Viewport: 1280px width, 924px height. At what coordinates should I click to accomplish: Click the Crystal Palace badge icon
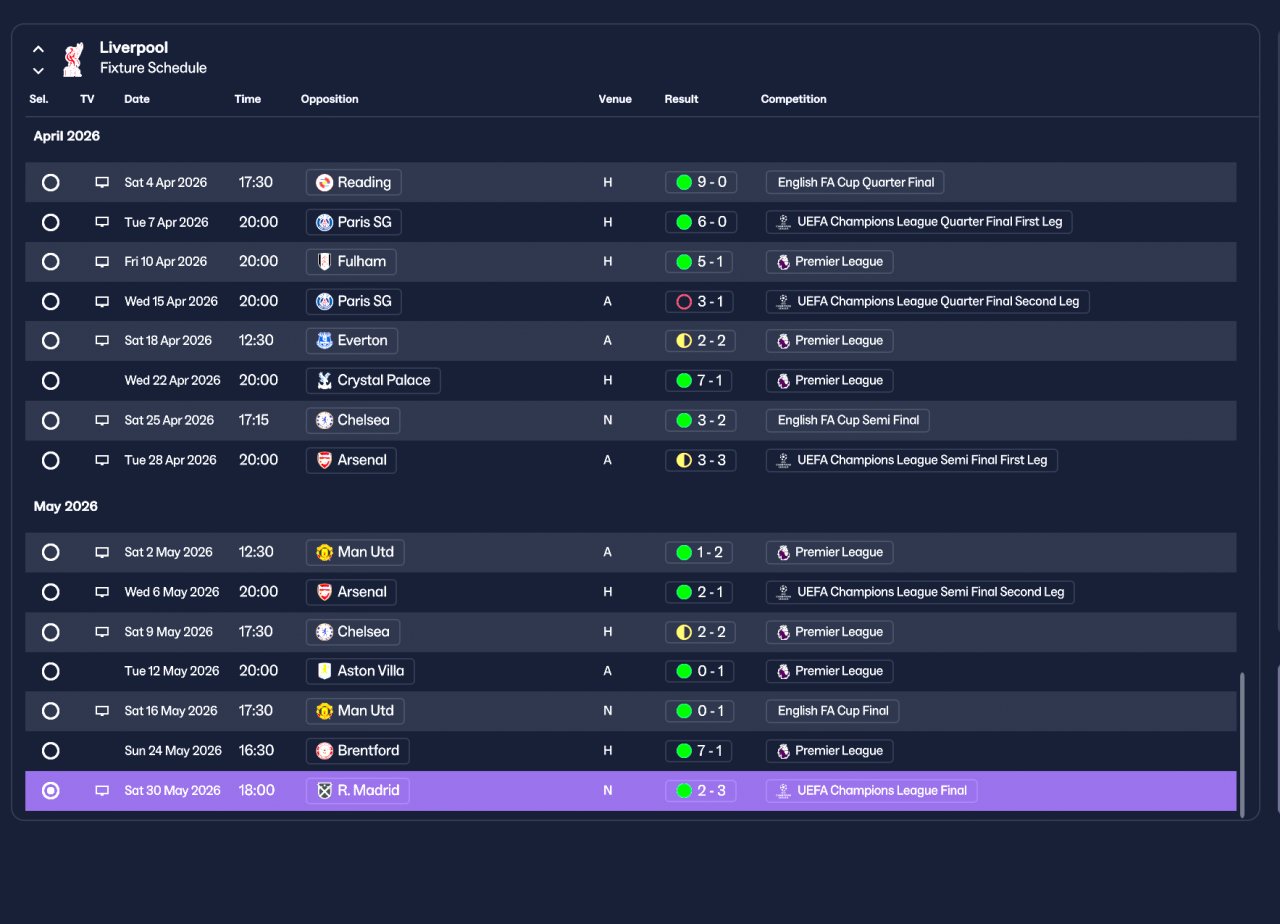[324, 381]
